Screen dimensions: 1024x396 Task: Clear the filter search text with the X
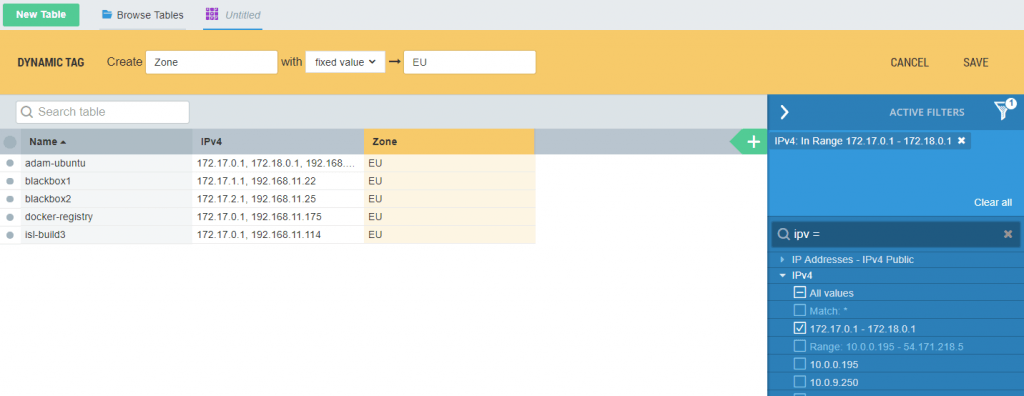tap(1008, 234)
